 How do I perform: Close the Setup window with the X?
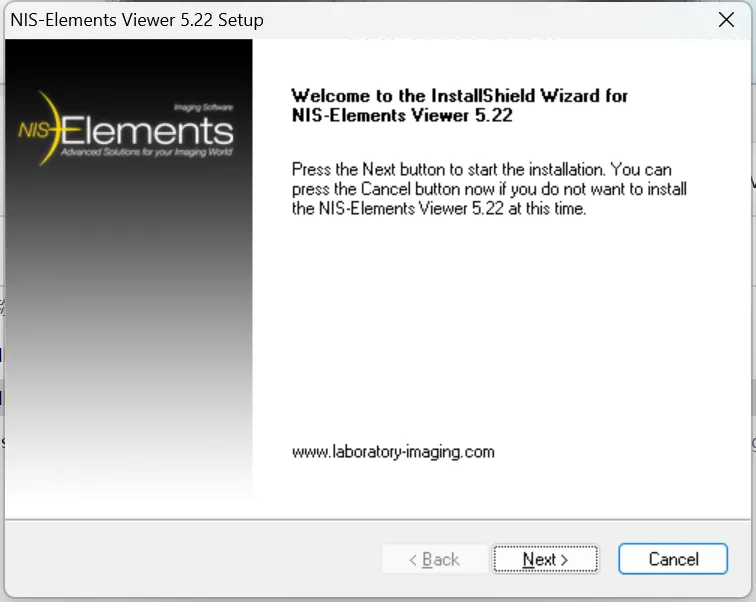pos(726,20)
